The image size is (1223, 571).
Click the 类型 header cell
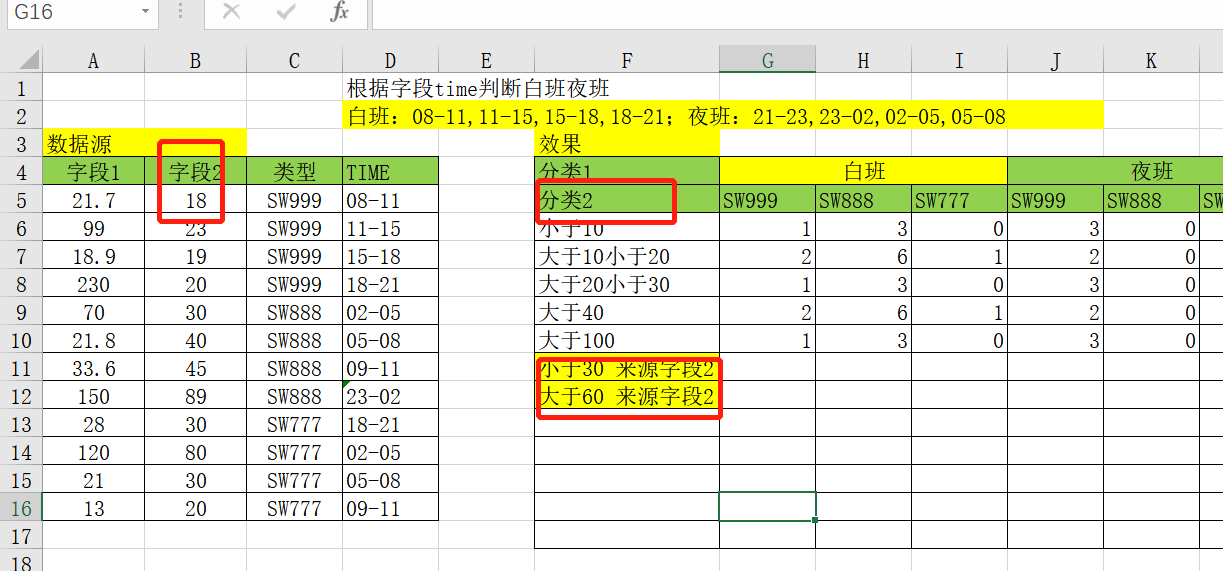294,172
